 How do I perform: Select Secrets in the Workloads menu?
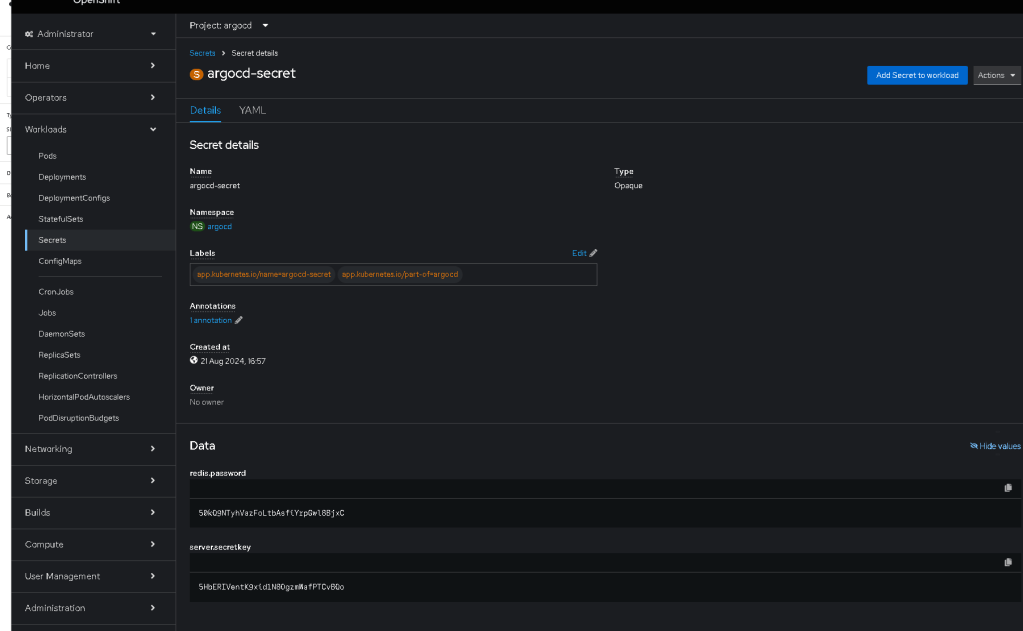(x=52, y=240)
